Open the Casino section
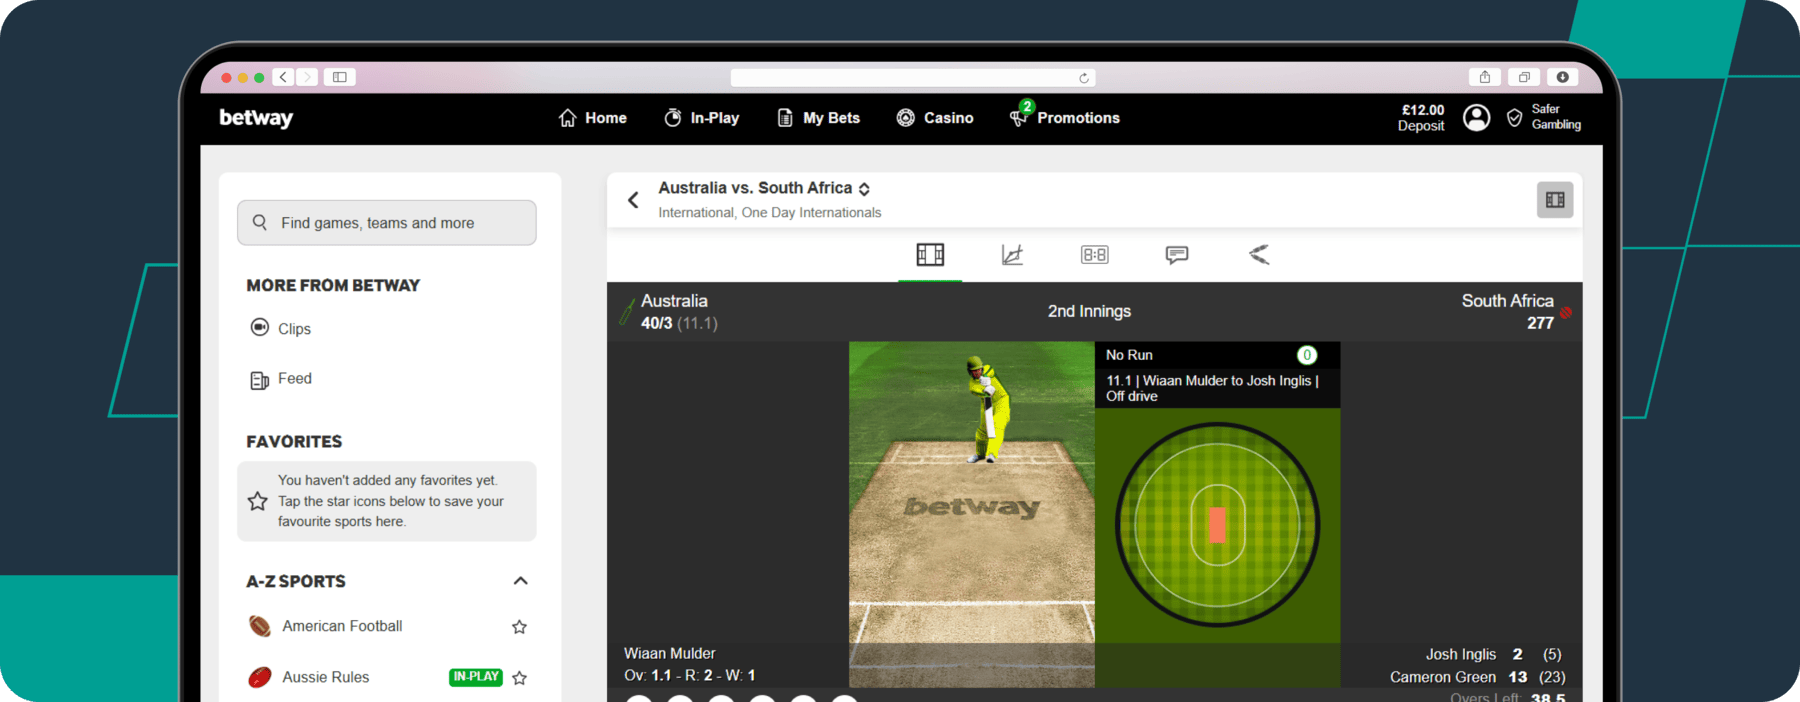The image size is (1800, 702). coord(935,118)
